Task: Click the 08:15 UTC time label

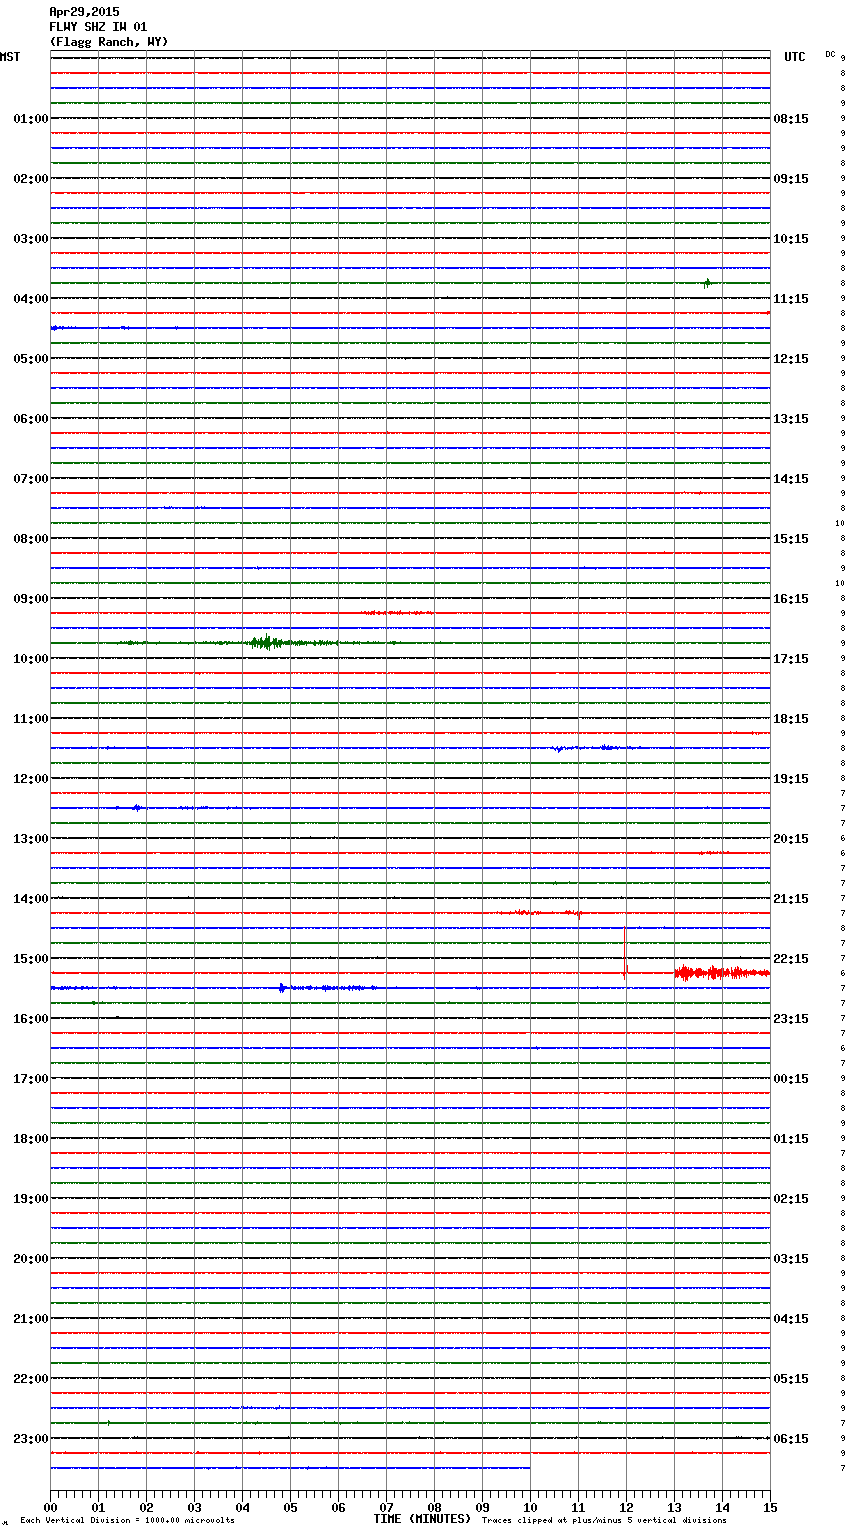Action: (x=791, y=119)
